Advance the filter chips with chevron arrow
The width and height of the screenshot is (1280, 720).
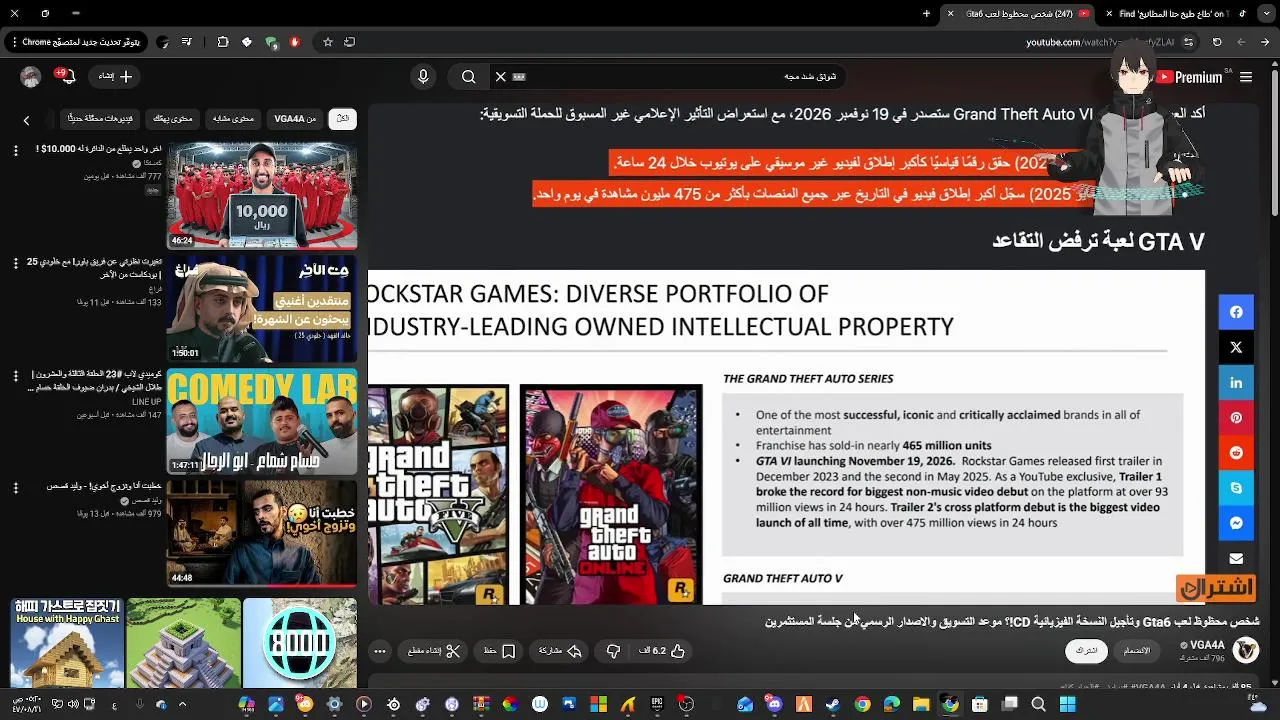click(27, 120)
